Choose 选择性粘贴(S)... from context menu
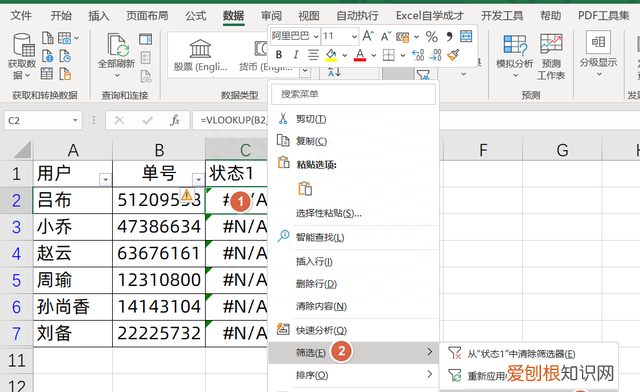The image size is (640, 392). point(353,213)
